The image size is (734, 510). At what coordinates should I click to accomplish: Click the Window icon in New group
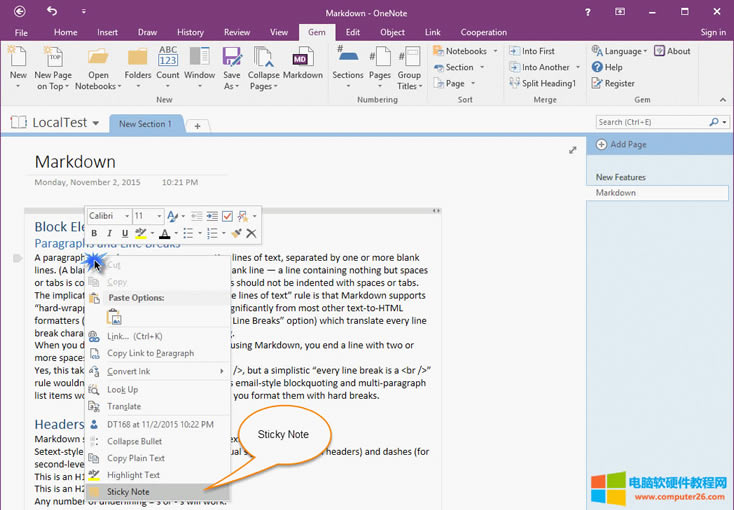coord(199,62)
